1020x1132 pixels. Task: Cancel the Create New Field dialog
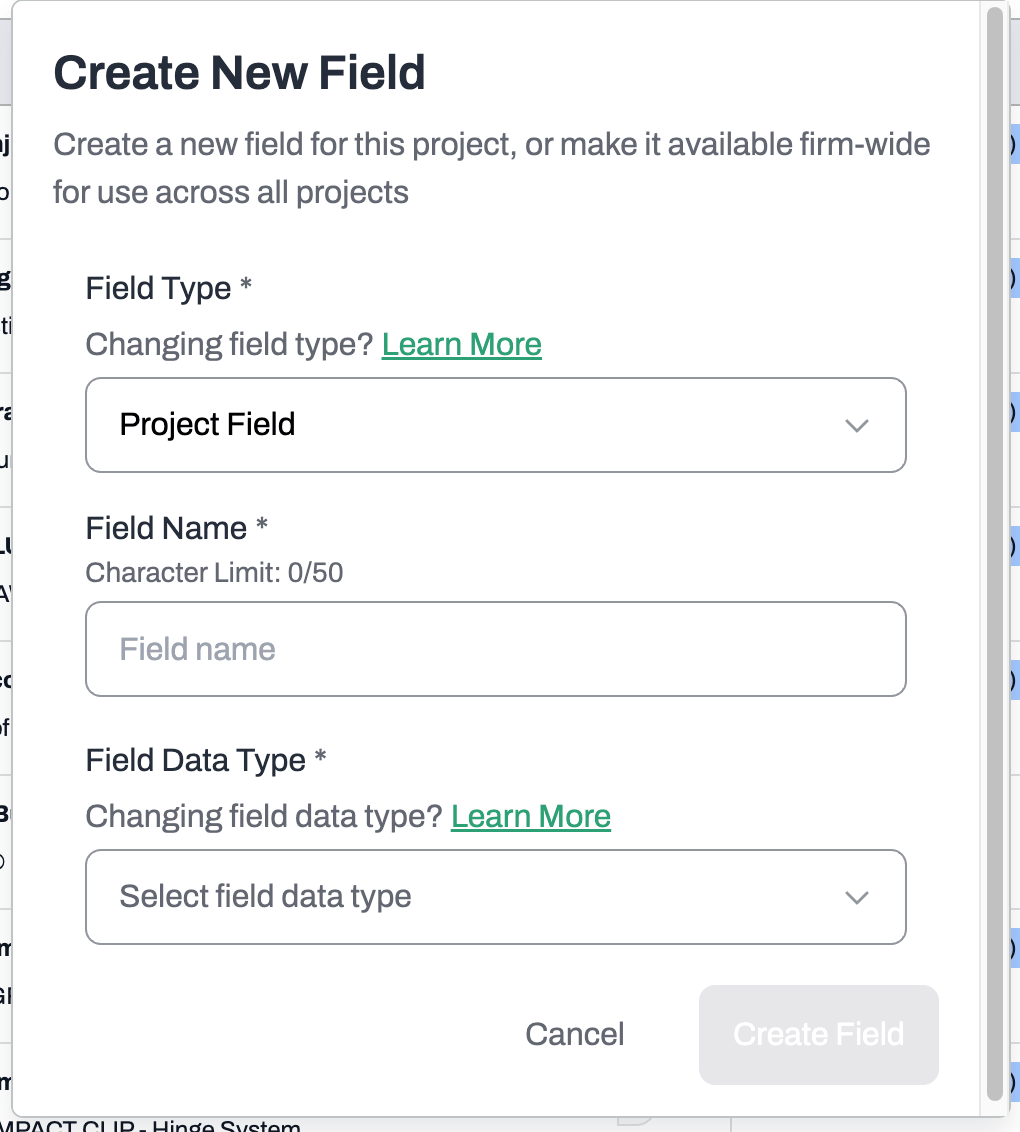click(575, 1035)
